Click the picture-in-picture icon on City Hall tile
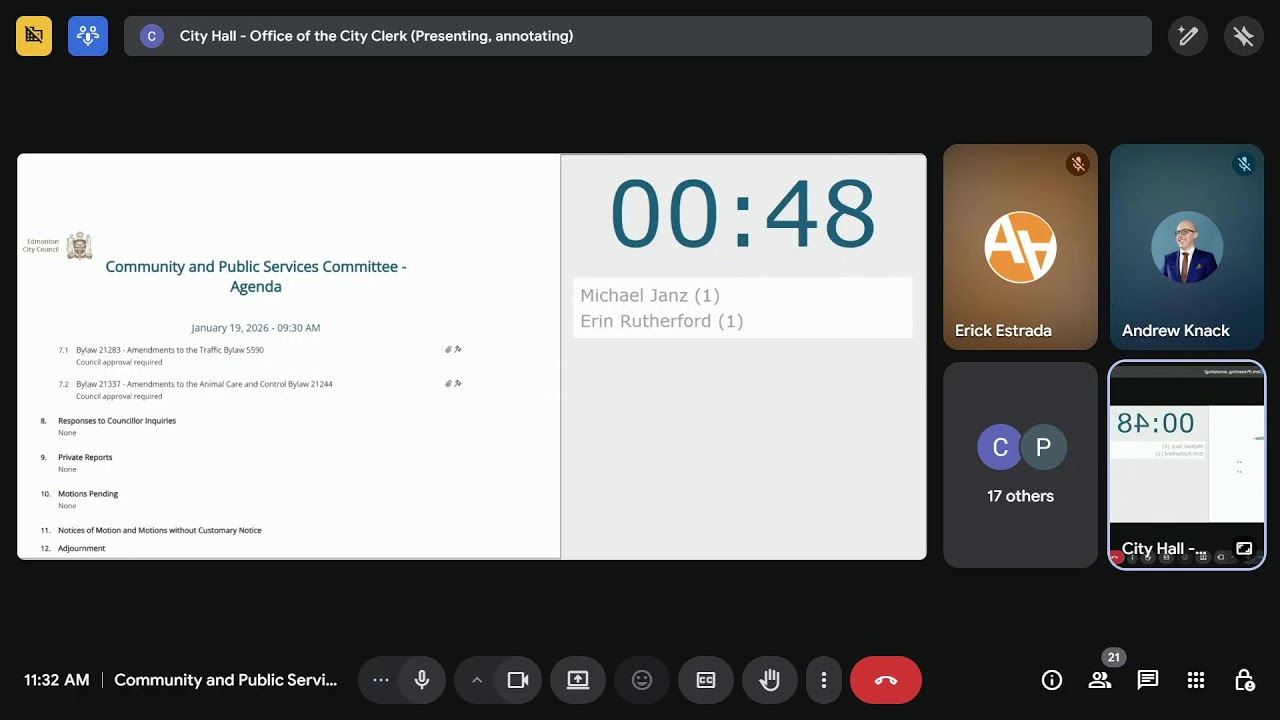Screen dimensions: 1280x720 (x=1244, y=548)
